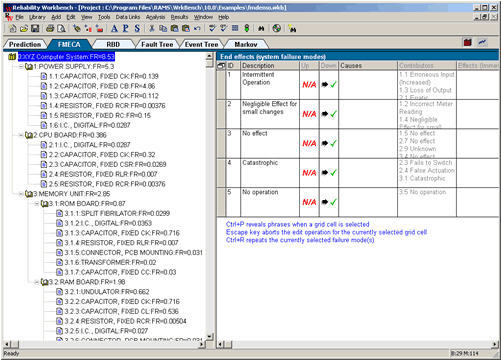
Task: Open the File menu
Action: [x=19, y=17]
